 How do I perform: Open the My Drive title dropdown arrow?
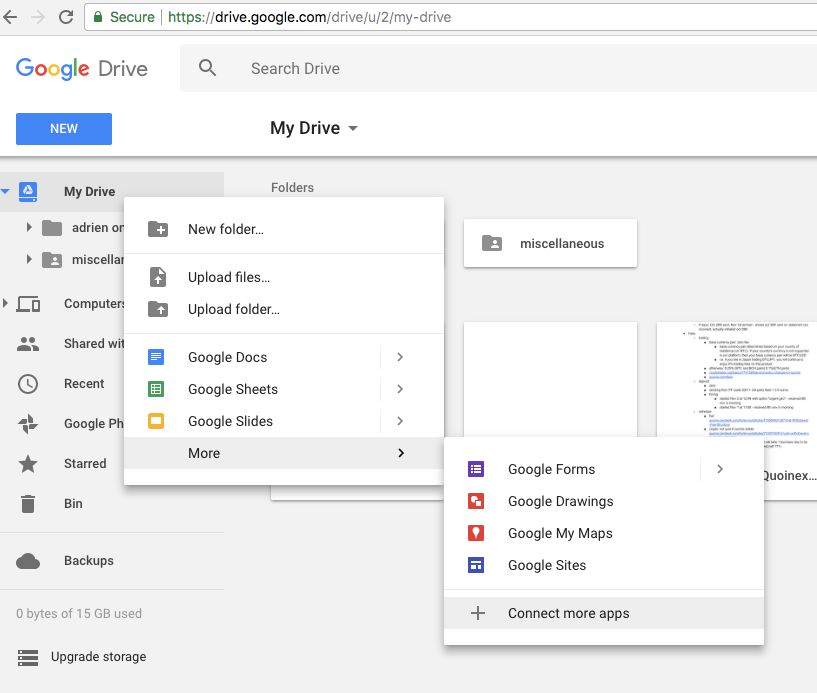[353, 128]
